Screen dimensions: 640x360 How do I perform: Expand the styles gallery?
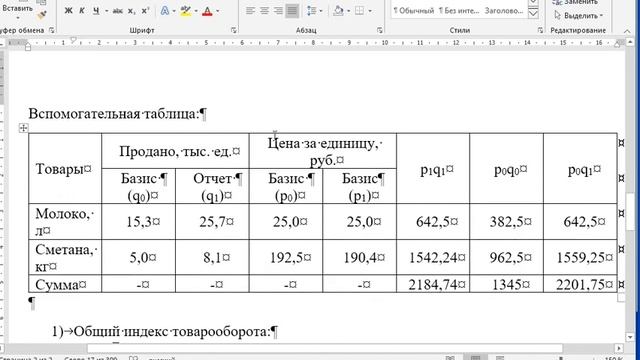pos(533,14)
